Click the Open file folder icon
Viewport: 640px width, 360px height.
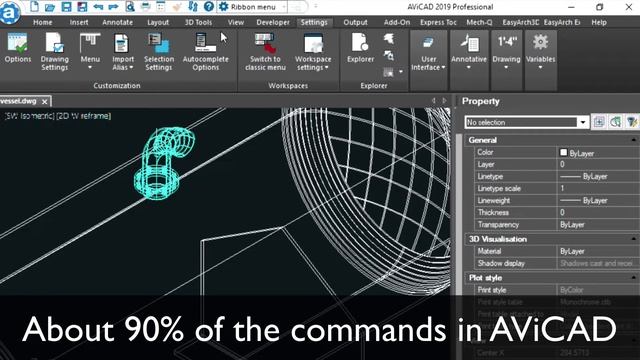coord(50,7)
